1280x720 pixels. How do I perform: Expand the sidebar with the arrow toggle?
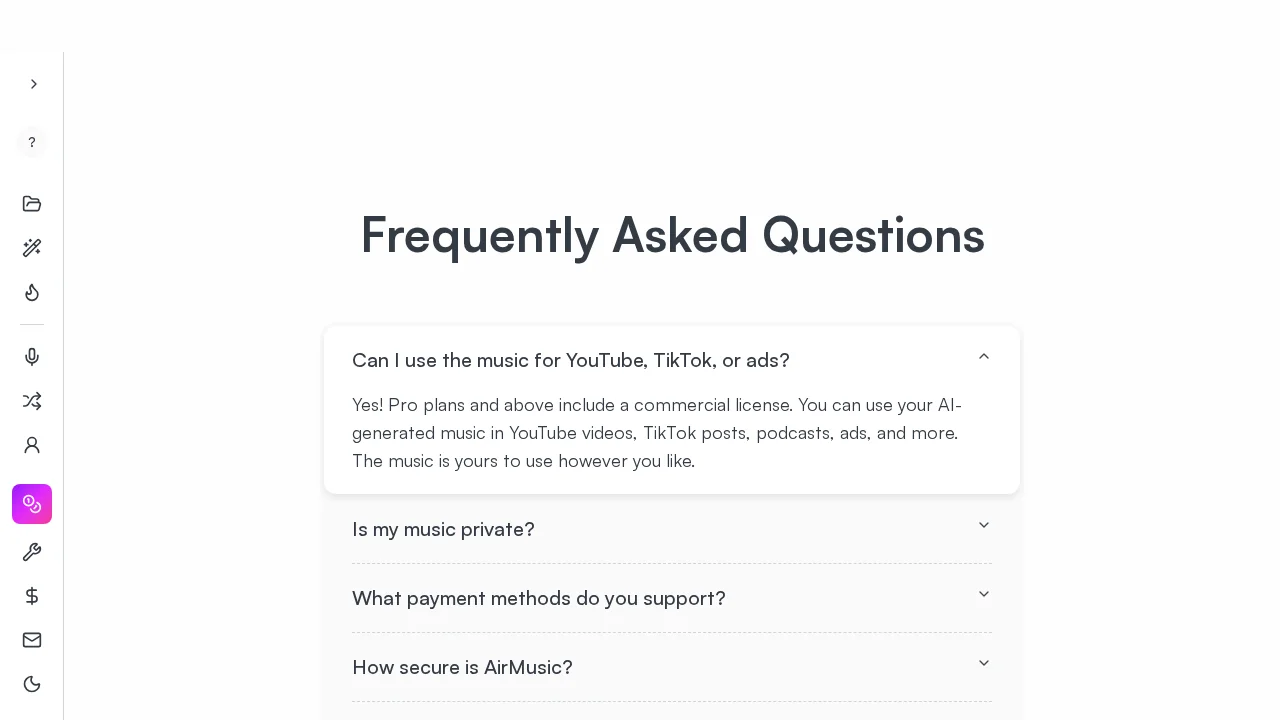point(34,84)
